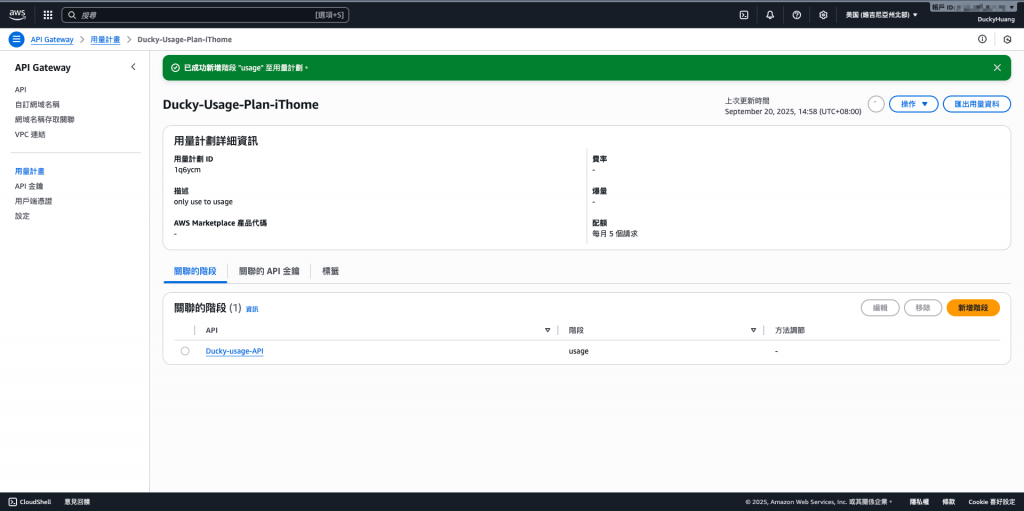The image size is (1024, 511).
Task: Switch to the 關聯的階段 tab
Action: 195,271
